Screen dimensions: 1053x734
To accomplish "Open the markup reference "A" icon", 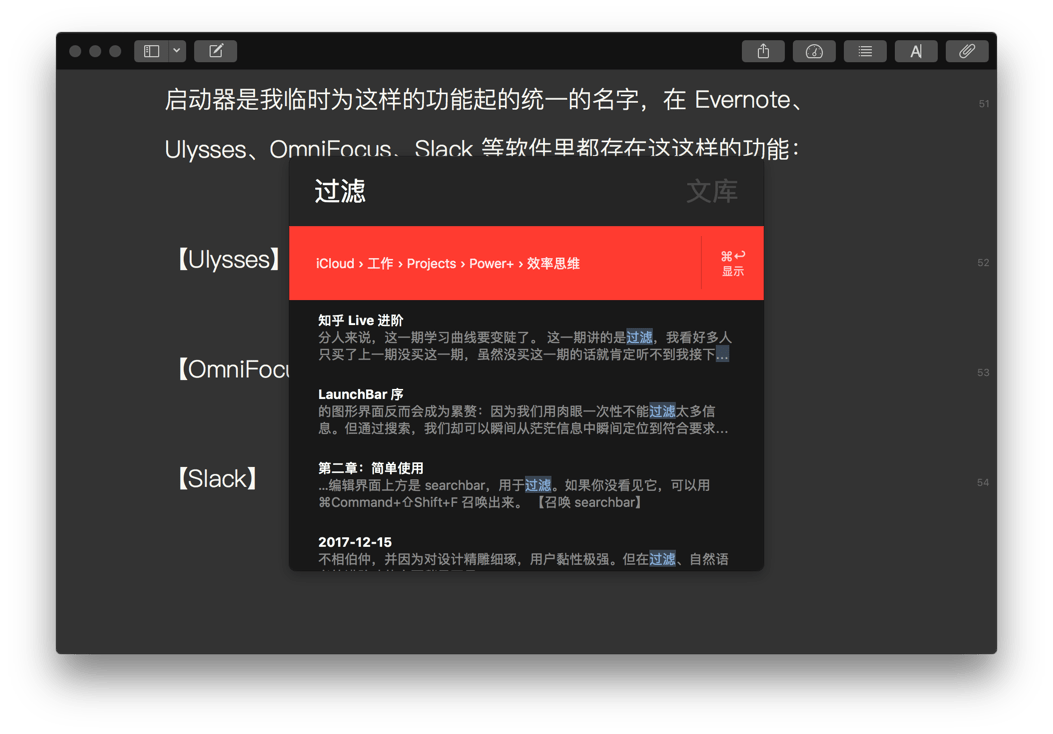I will [916, 51].
